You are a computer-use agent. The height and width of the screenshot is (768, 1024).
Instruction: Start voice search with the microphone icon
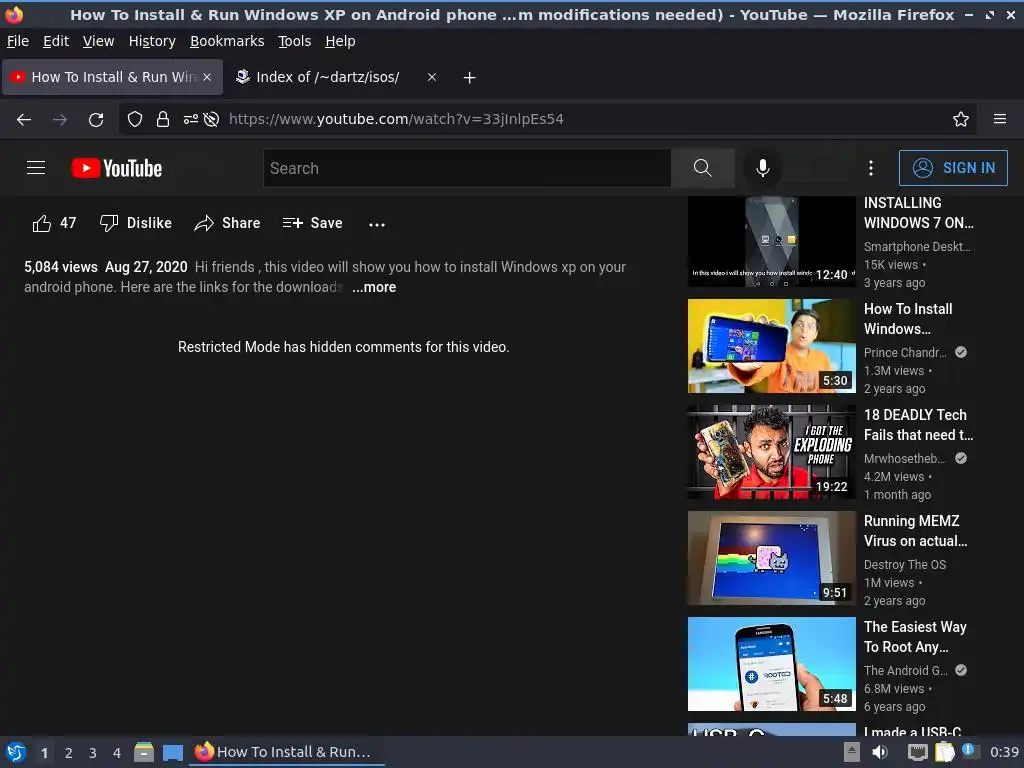click(x=762, y=168)
